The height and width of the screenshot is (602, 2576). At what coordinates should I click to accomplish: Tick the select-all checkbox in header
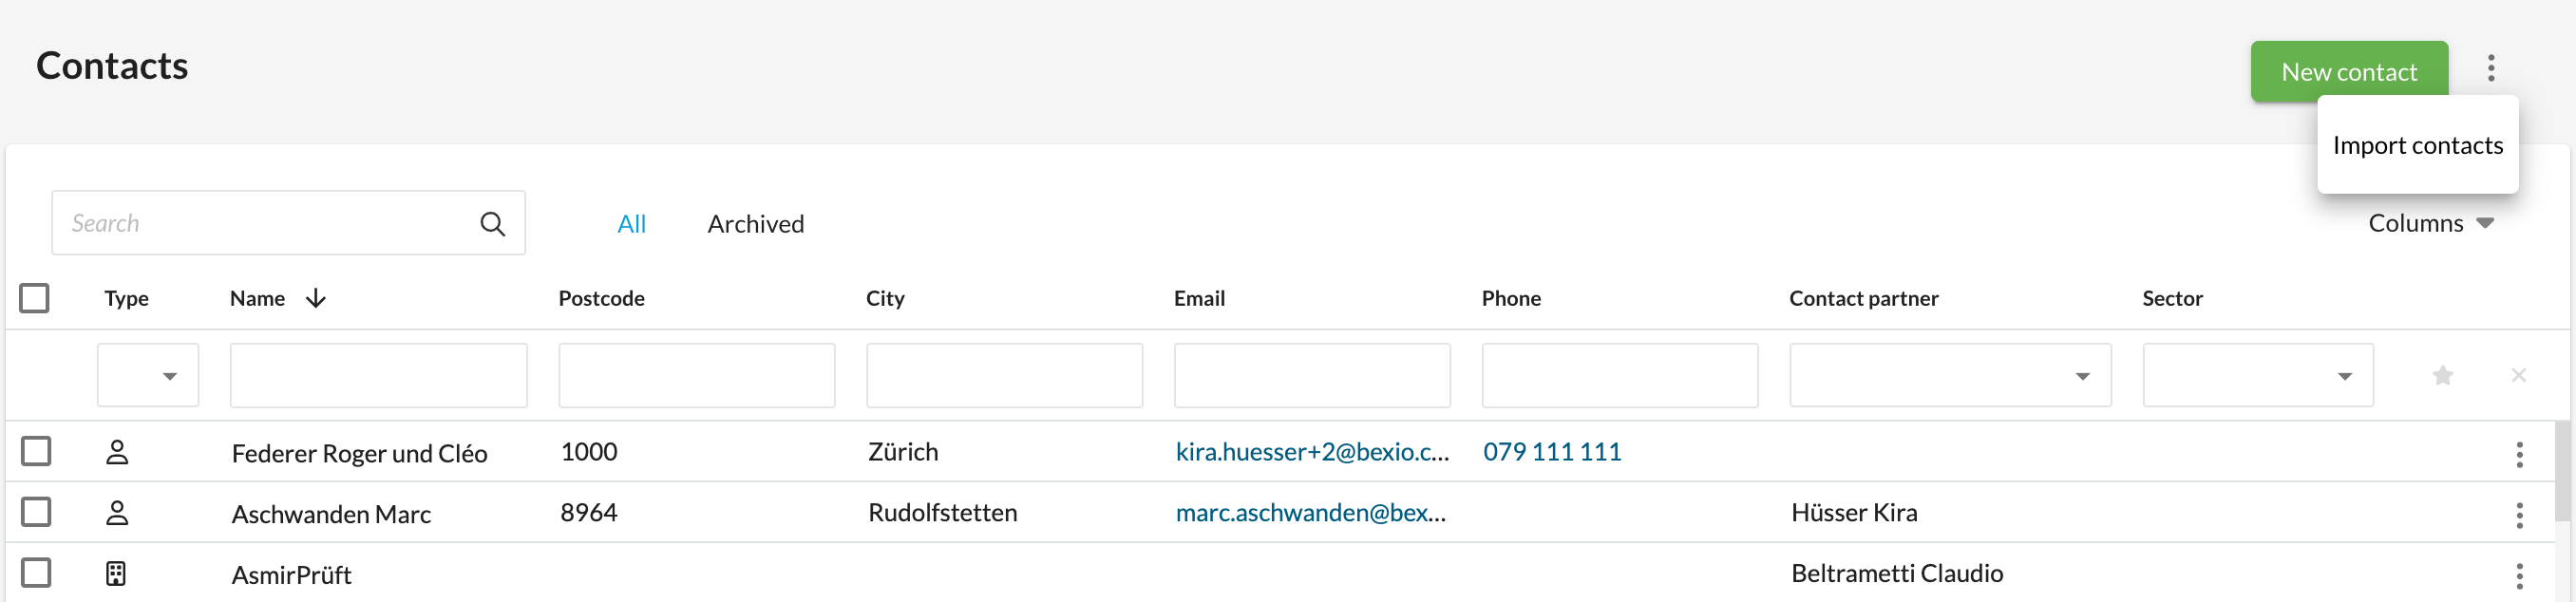[x=34, y=298]
